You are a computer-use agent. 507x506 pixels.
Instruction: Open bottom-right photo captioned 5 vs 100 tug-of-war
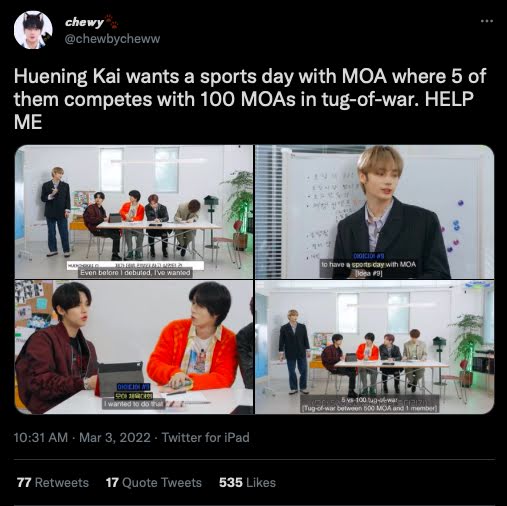point(375,347)
